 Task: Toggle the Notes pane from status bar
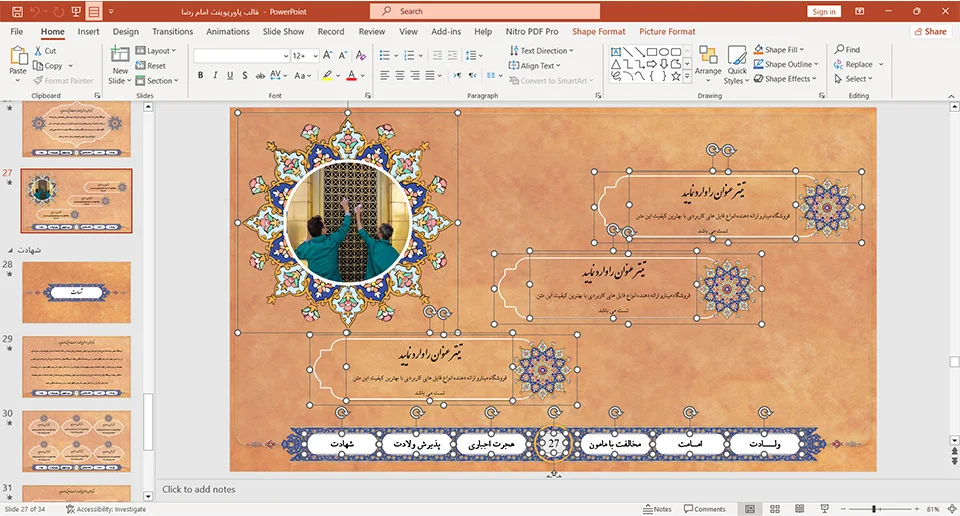tap(658, 509)
